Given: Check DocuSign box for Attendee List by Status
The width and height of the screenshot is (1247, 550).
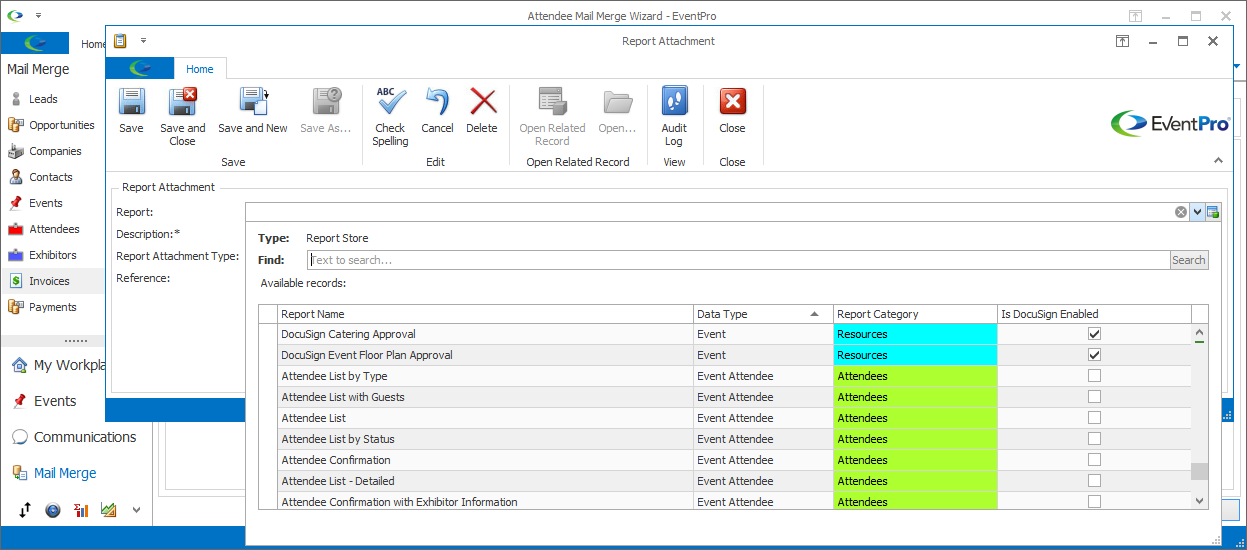Looking at the screenshot, I should 1094,439.
